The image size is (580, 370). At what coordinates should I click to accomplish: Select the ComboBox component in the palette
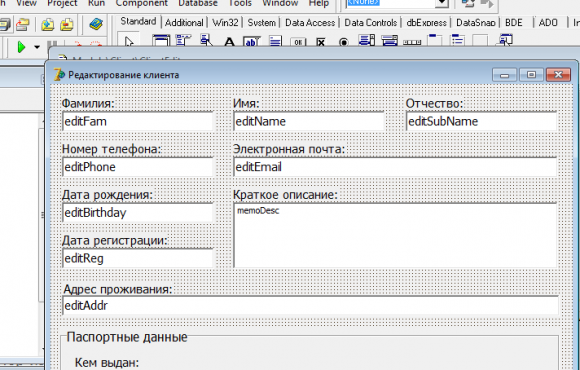tap(390, 40)
